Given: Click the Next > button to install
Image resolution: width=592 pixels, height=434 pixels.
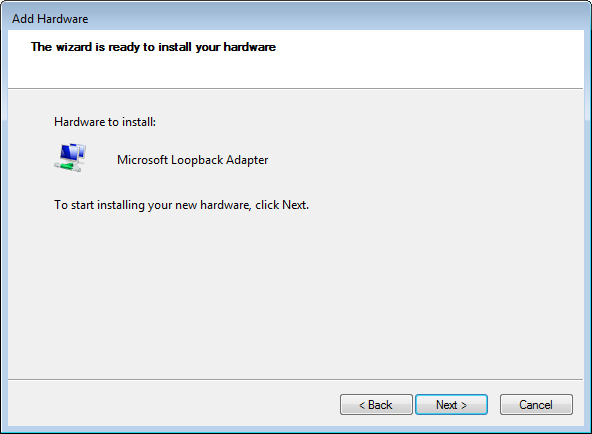Looking at the screenshot, I should pos(451,405).
